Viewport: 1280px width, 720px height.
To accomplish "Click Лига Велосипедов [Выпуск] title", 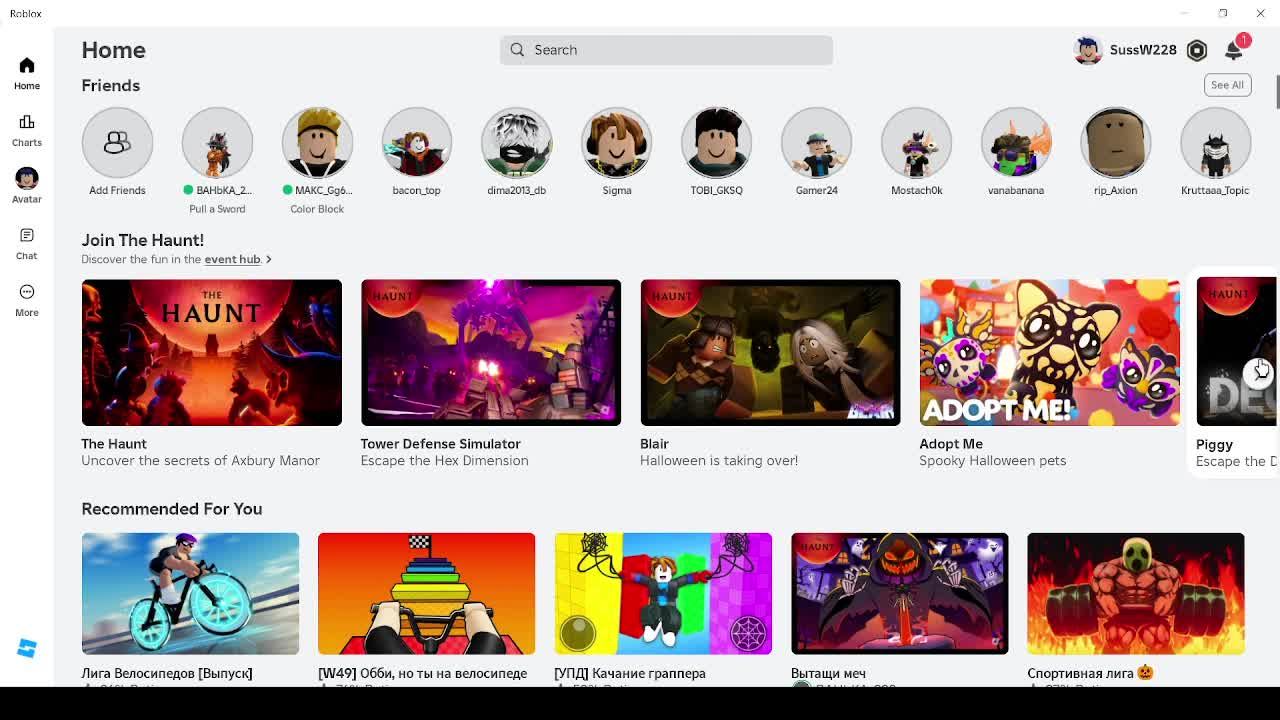I will [x=167, y=674].
